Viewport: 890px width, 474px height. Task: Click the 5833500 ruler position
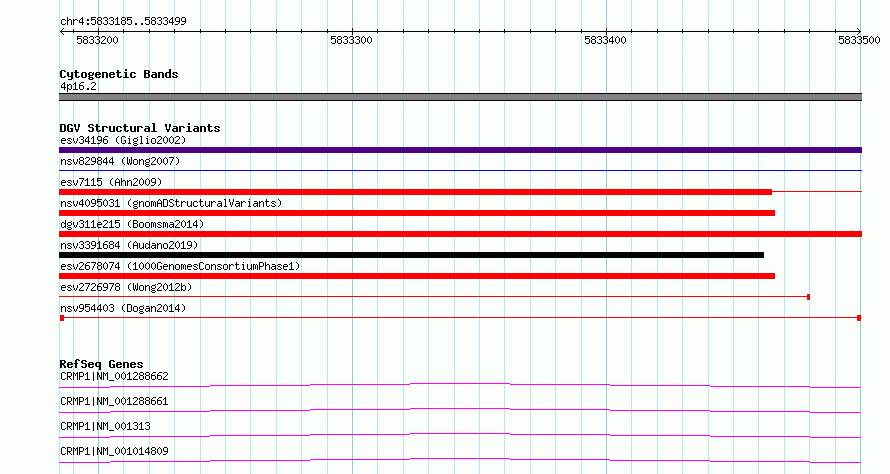pos(859,40)
